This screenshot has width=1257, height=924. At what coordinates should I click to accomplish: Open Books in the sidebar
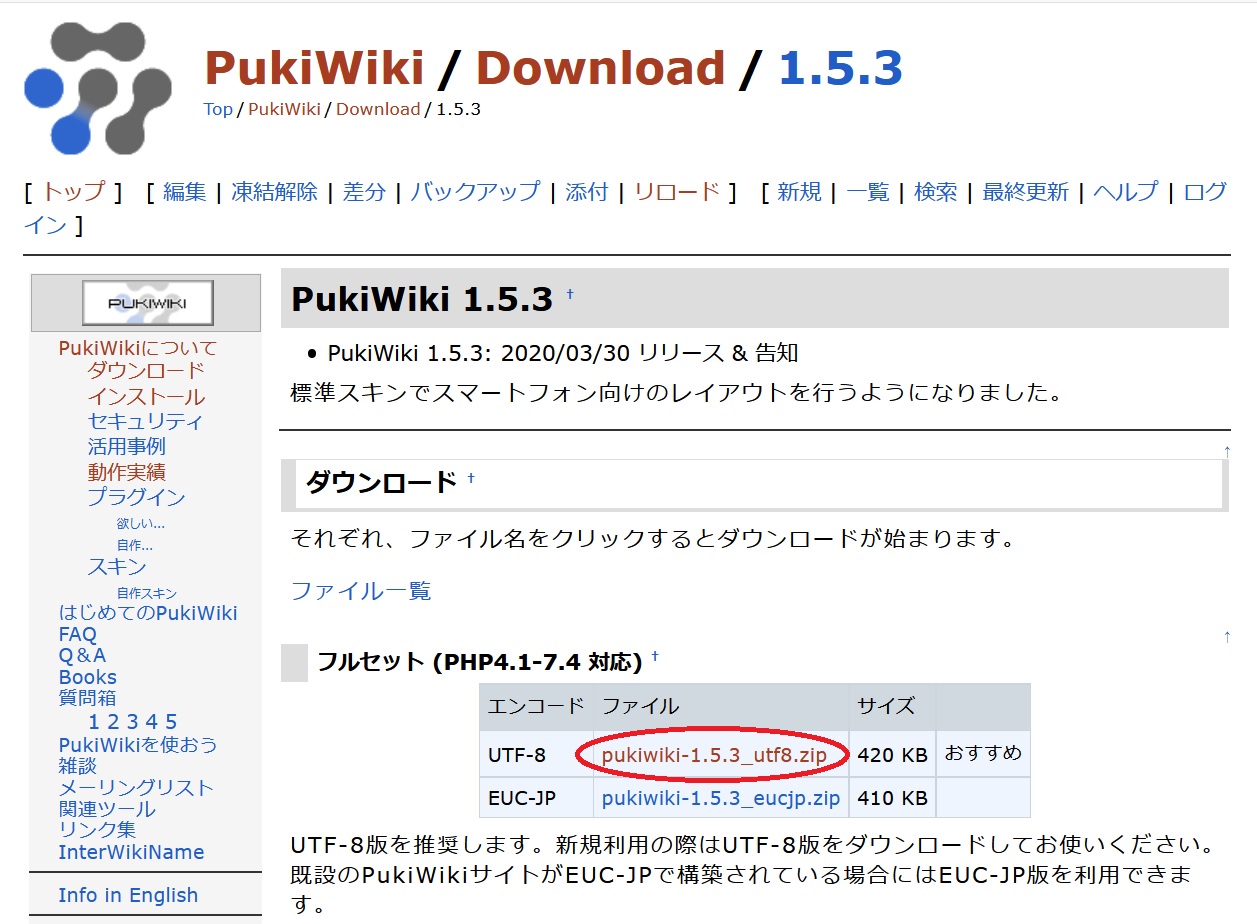pos(87,677)
